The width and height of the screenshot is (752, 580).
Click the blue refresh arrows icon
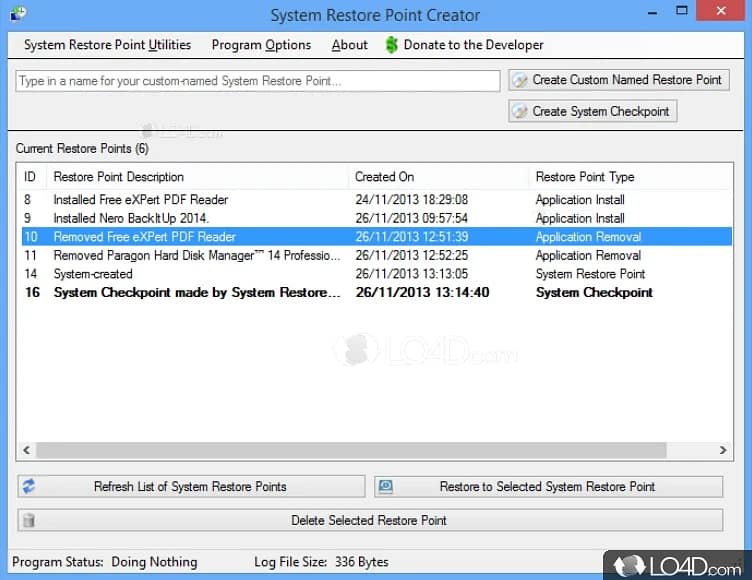[28, 486]
